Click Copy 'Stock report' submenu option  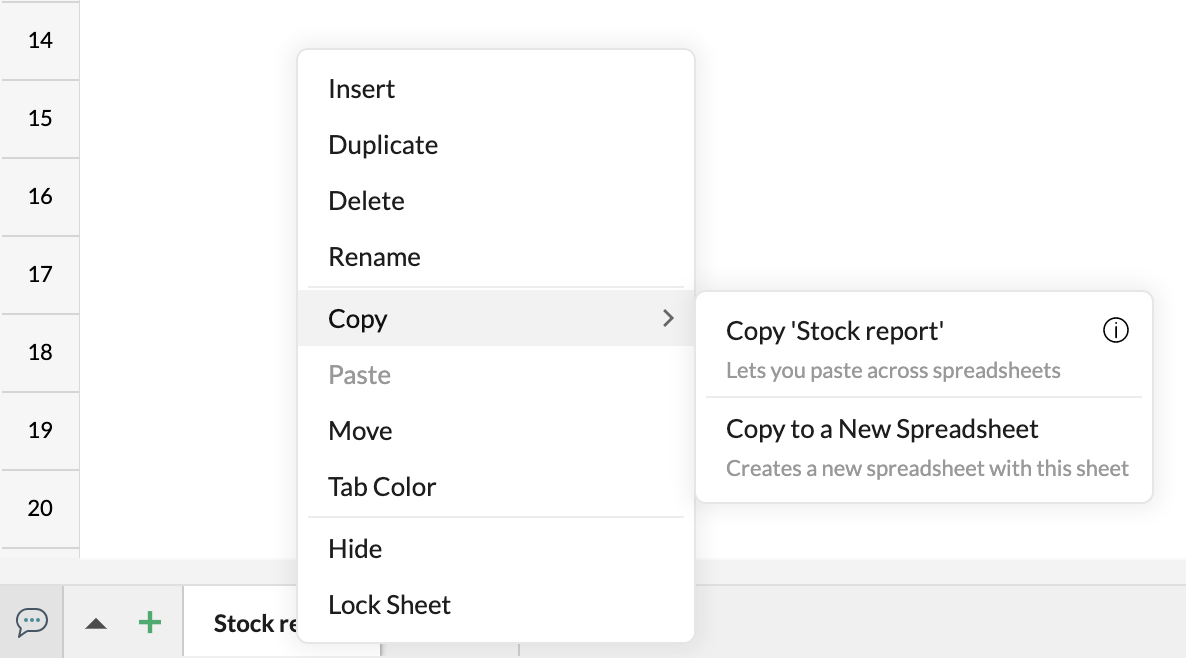pyautogui.click(x=835, y=330)
